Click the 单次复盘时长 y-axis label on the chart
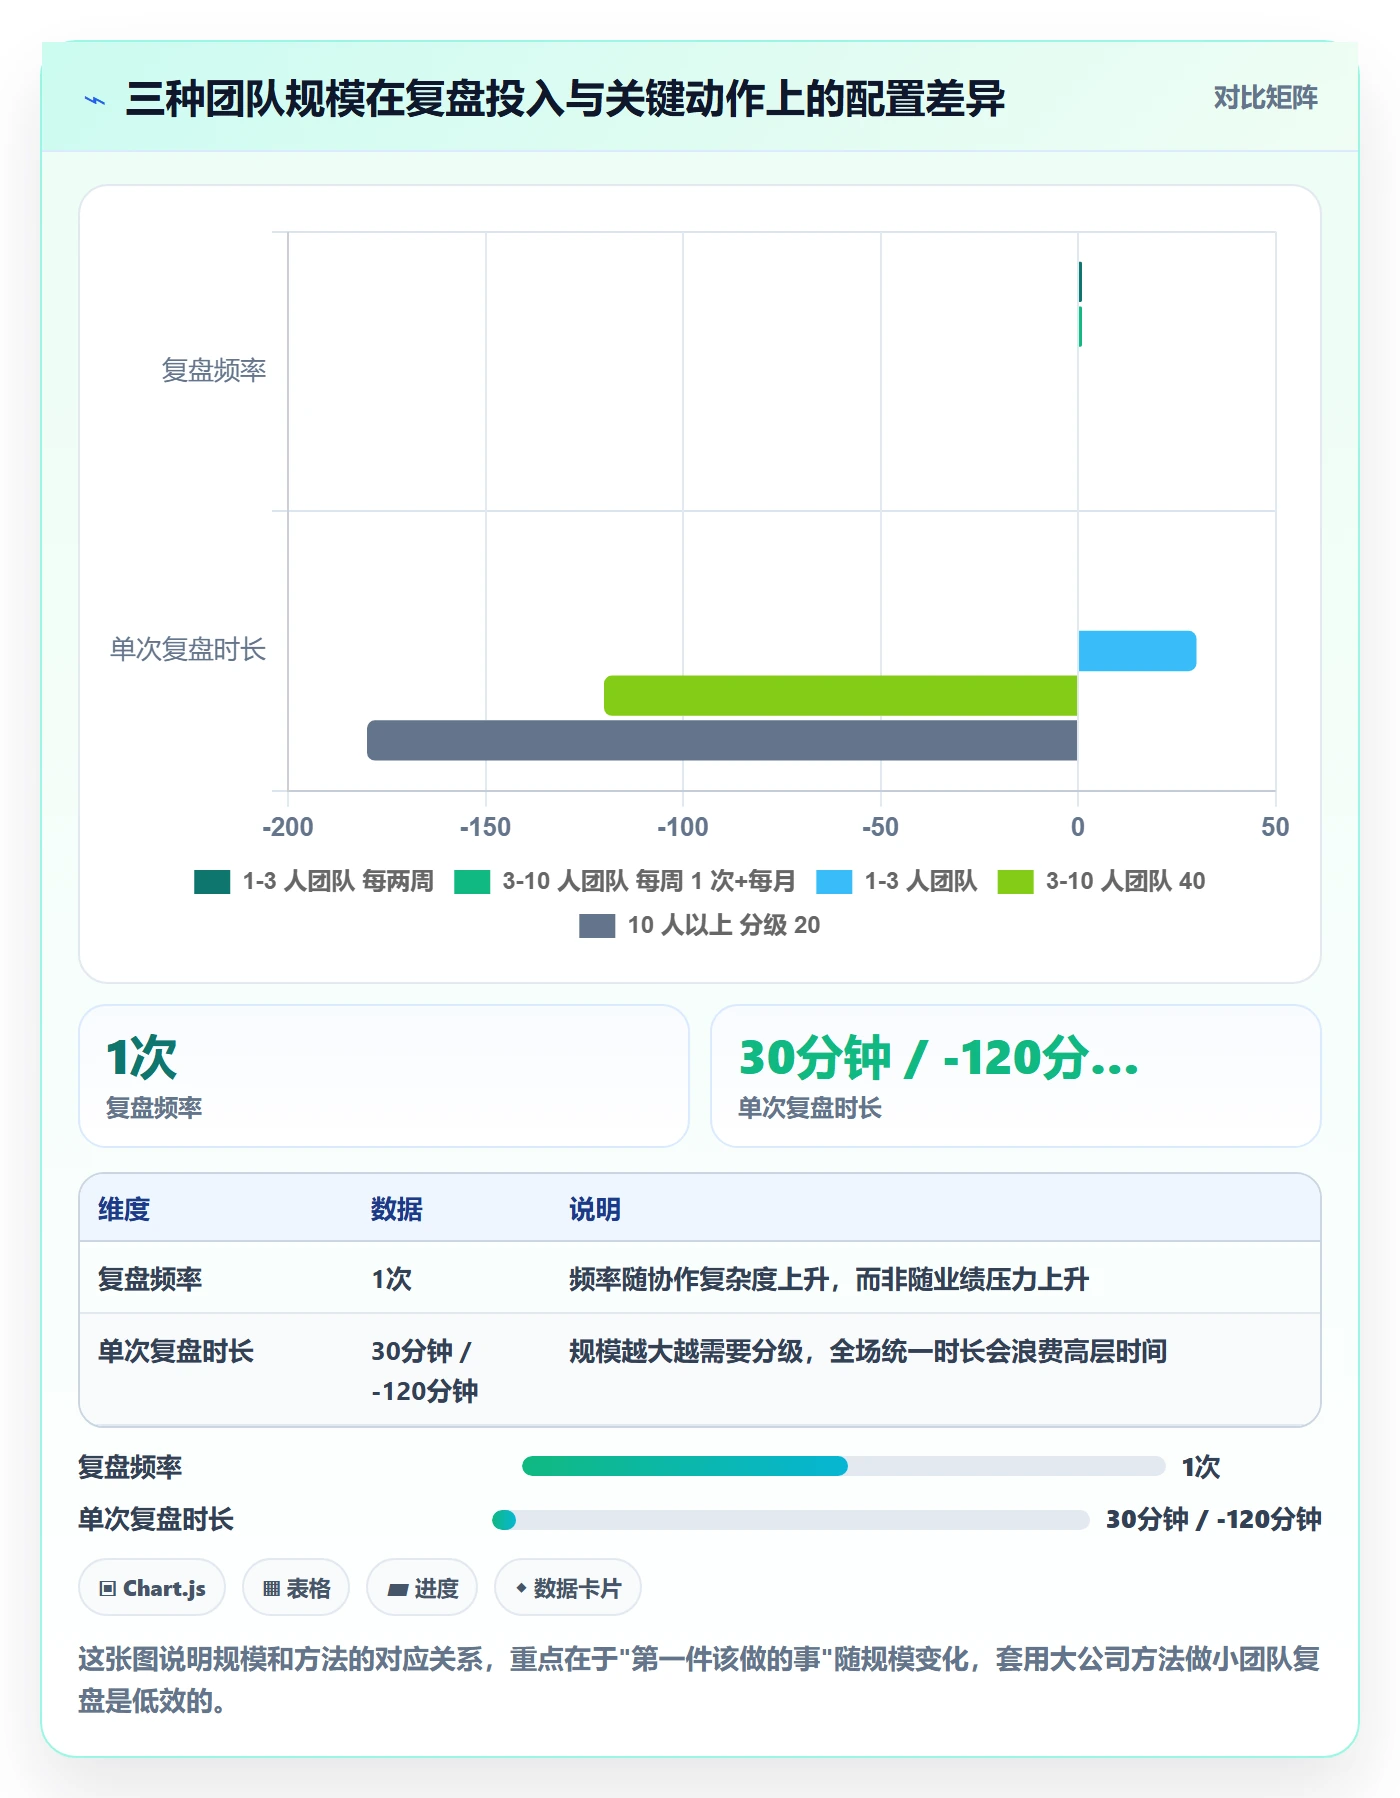The width and height of the screenshot is (1400, 1798). (188, 650)
